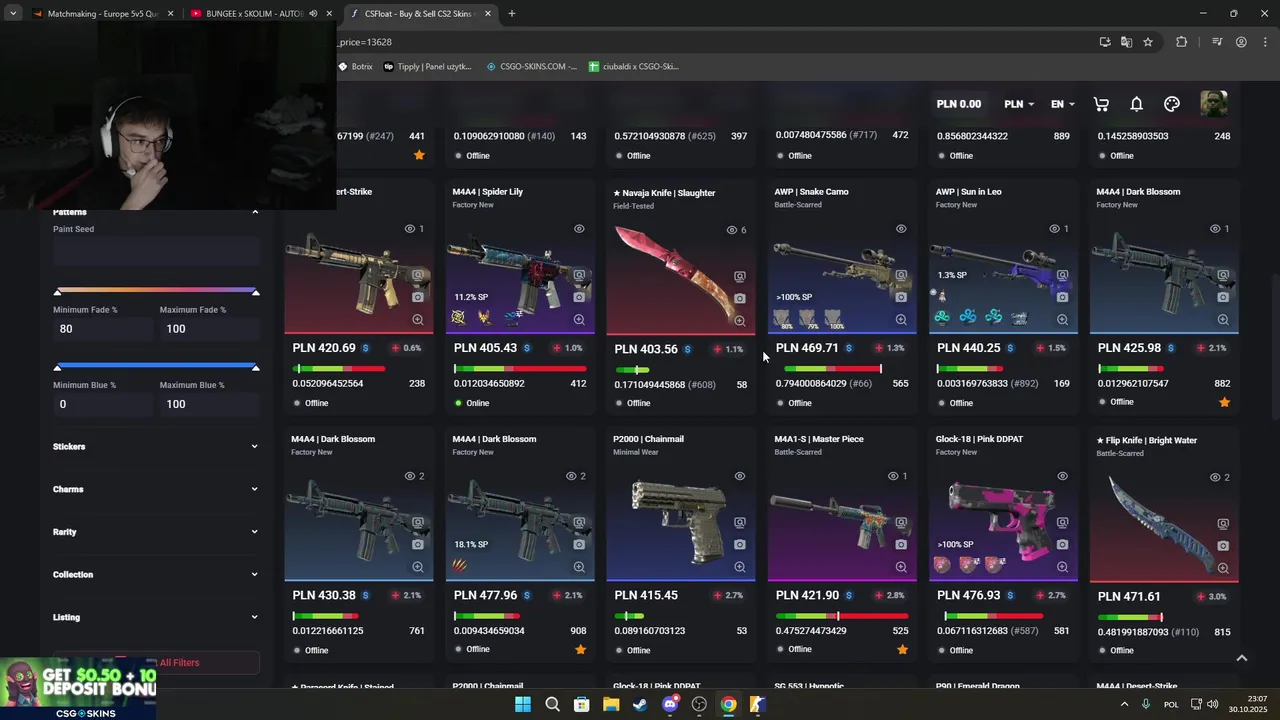Screen dimensions: 1280x720
Task: Click the fade slider right handle
Action: click(255, 292)
